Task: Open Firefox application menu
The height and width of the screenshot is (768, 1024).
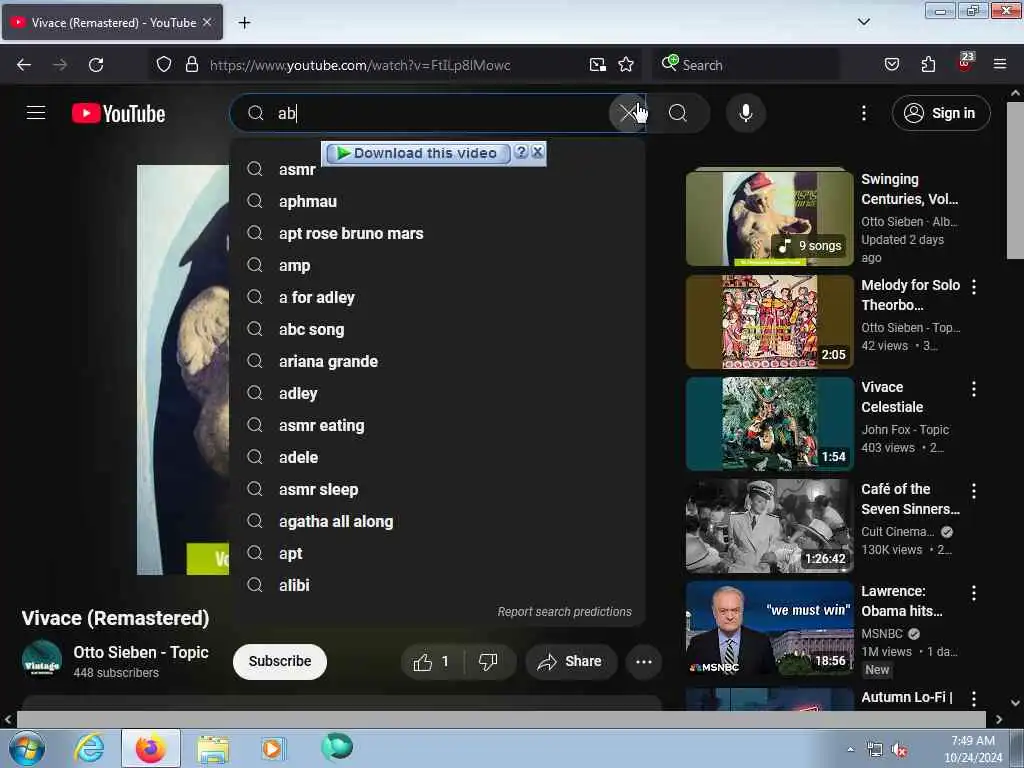Action: [999, 65]
